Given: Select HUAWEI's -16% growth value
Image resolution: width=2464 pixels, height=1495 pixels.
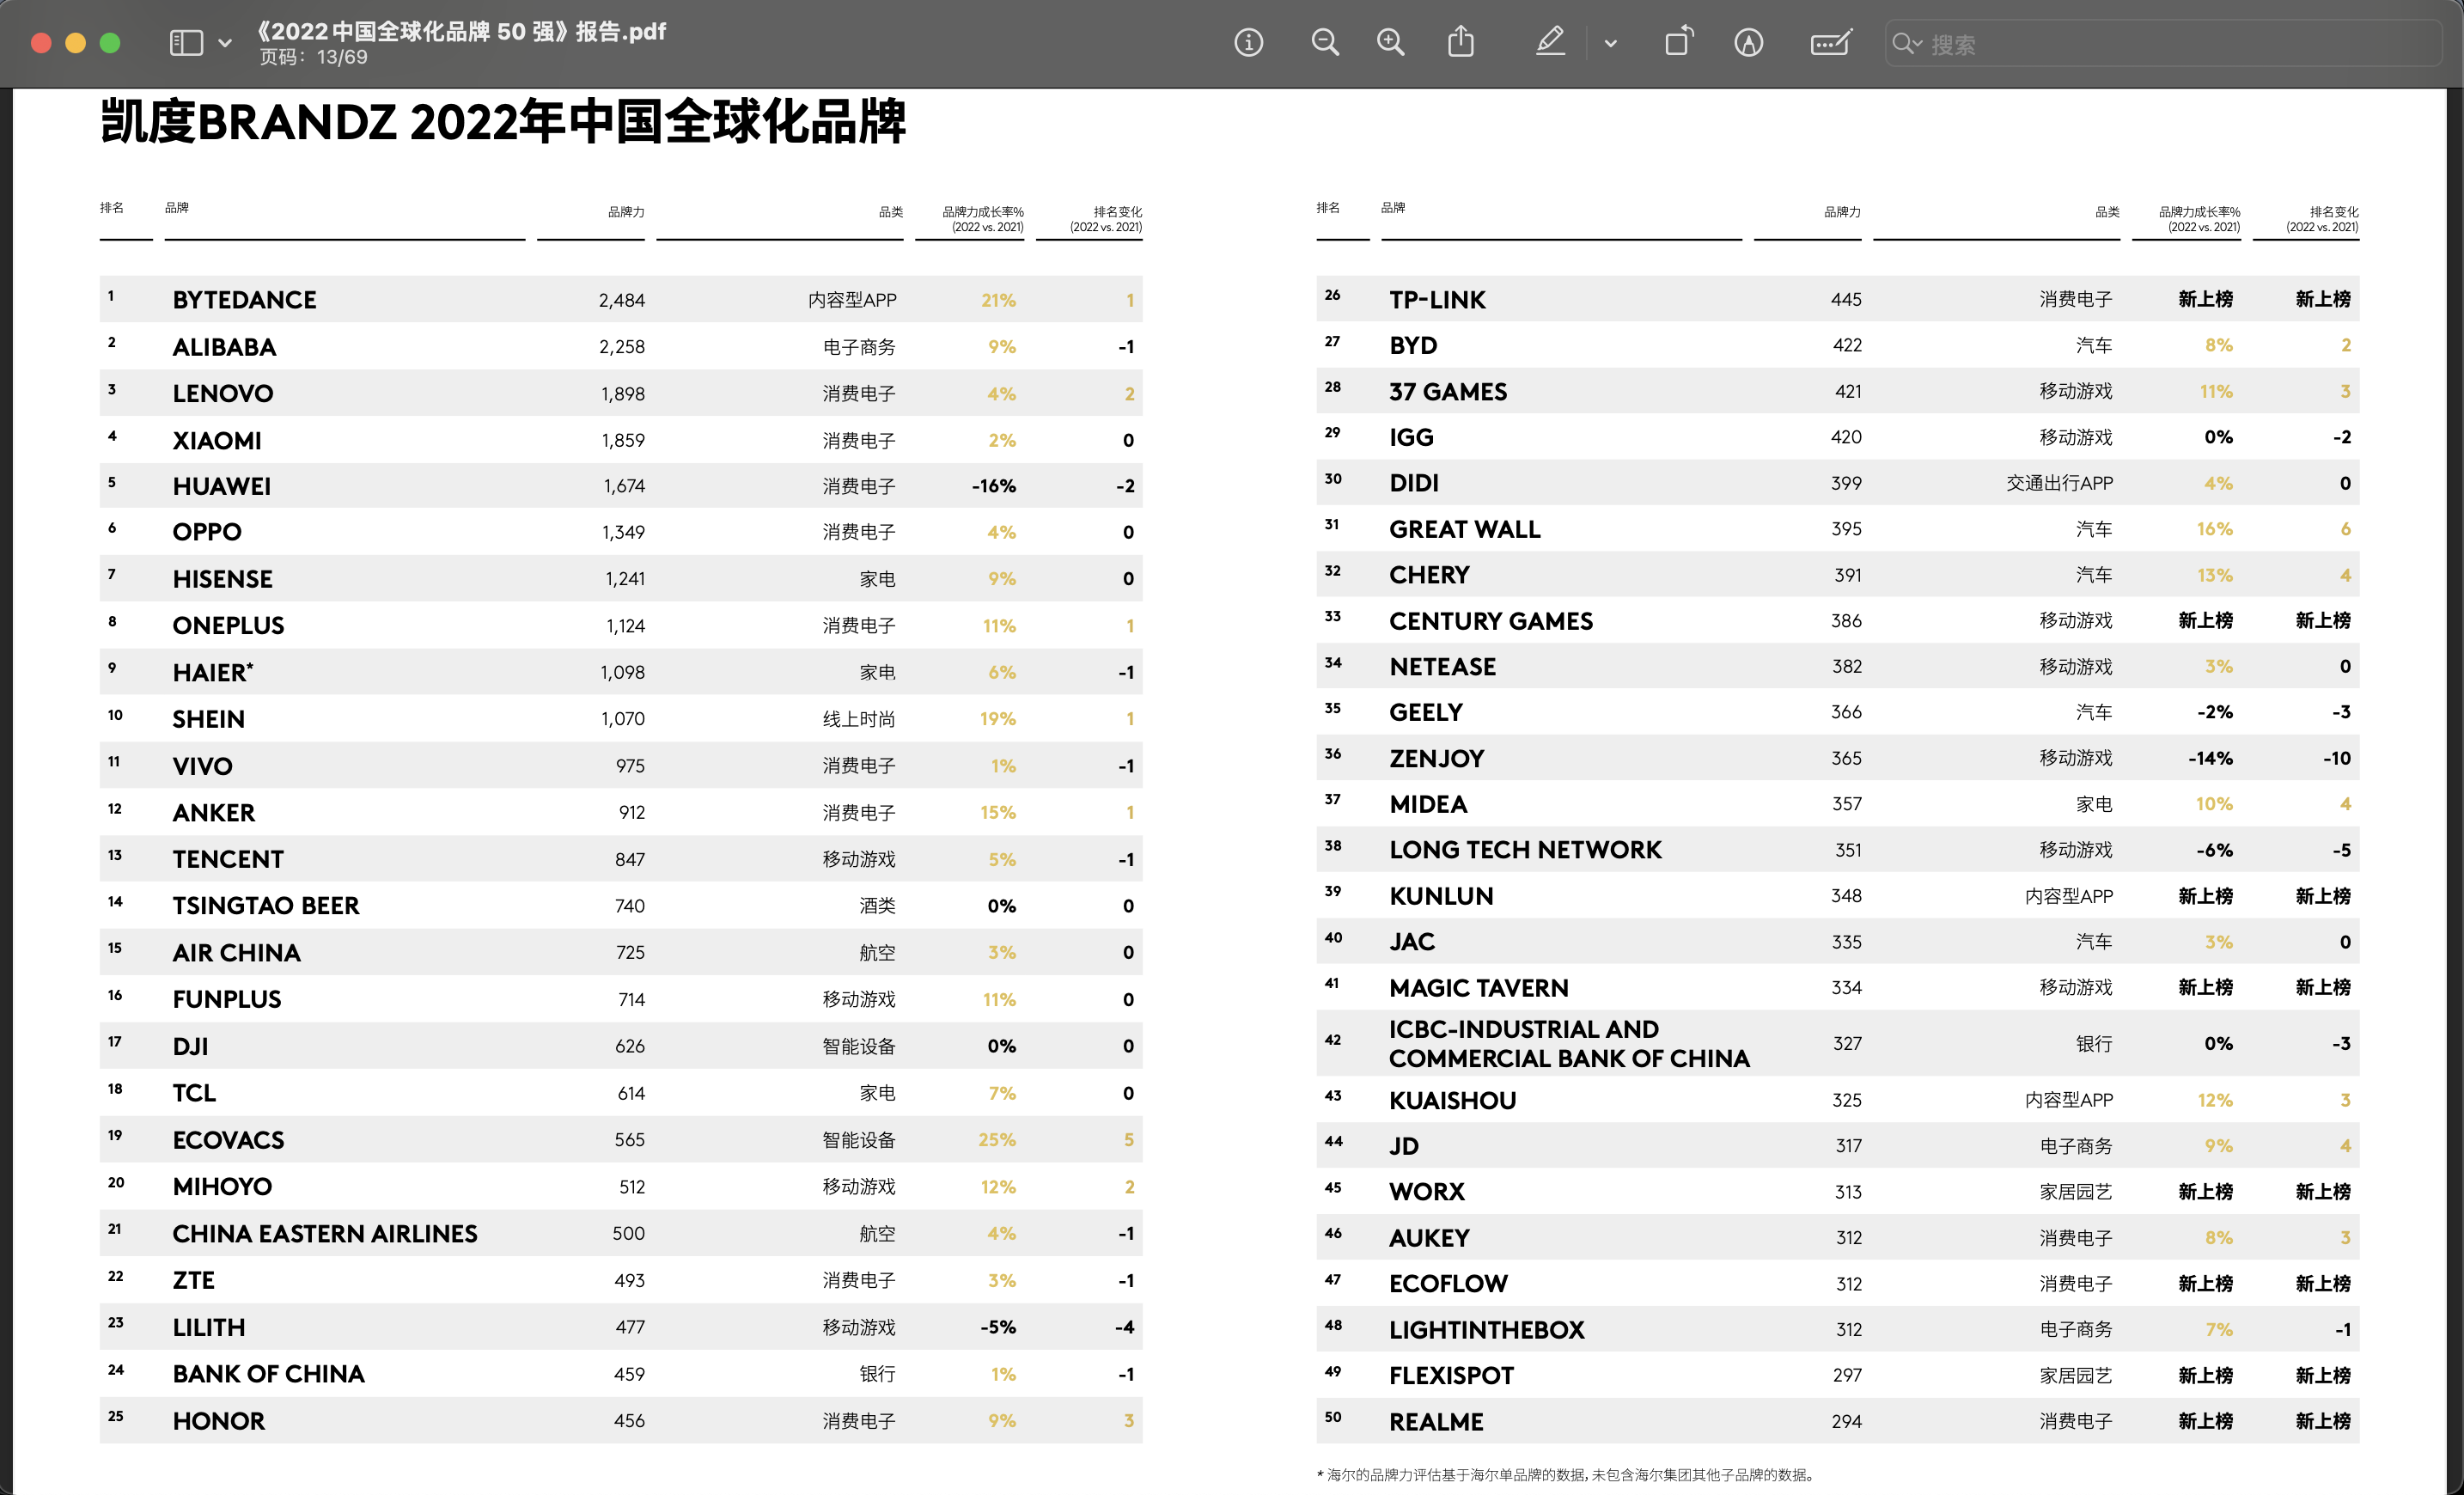Looking at the screenshot, I should coord(993,486).
